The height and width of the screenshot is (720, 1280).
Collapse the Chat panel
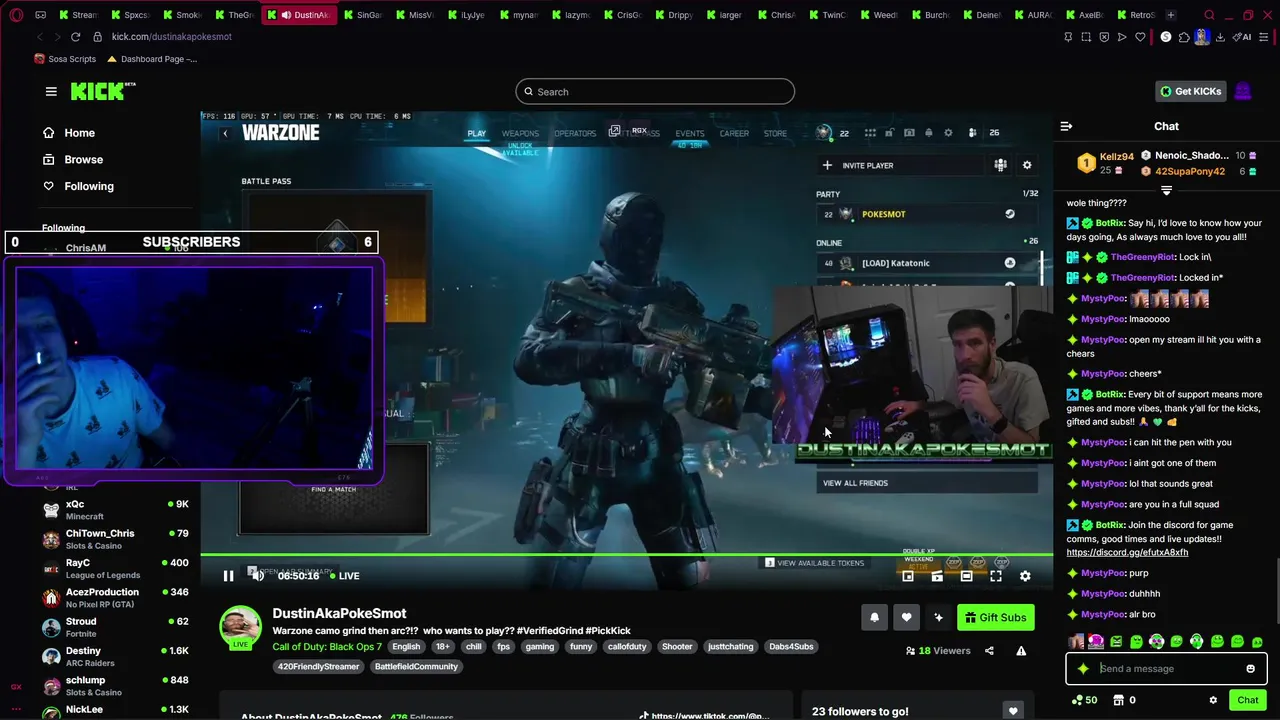click(1066, 126)
